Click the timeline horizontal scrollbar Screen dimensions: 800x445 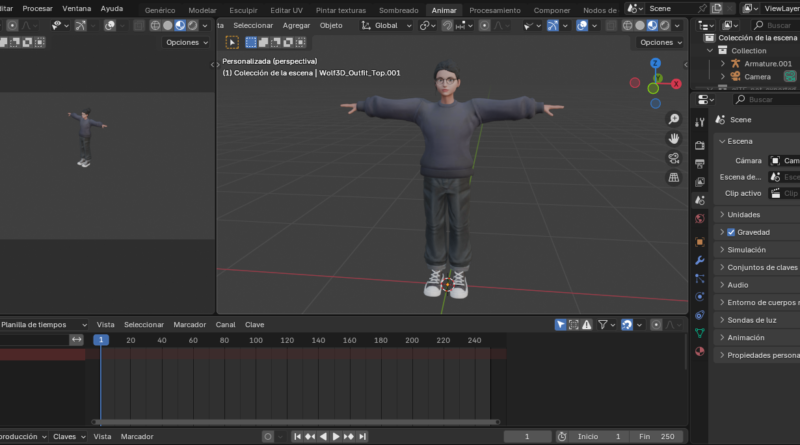click(295, 422)
